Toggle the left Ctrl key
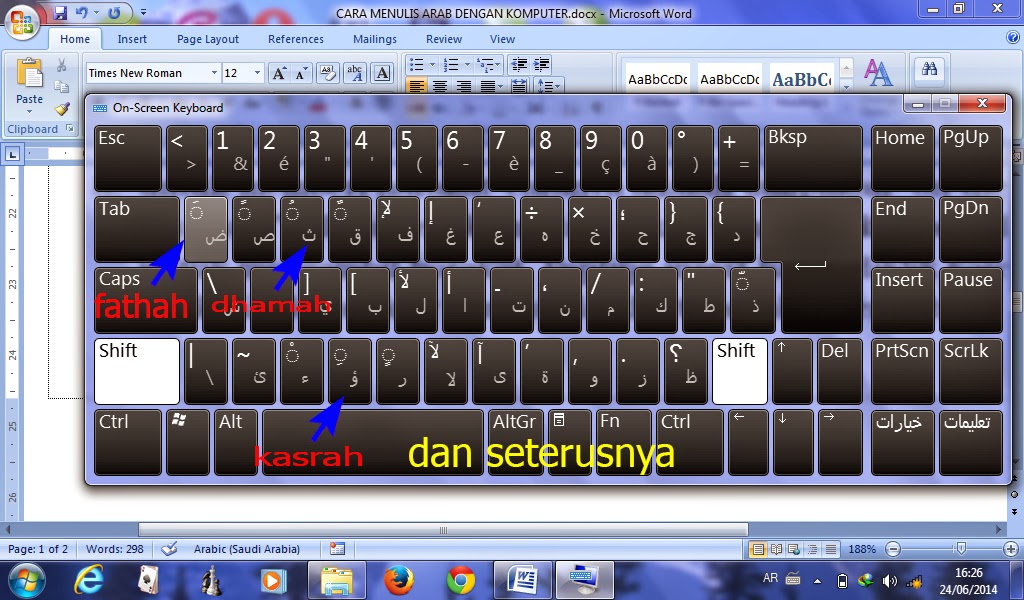Viewport: 1024px width, 600px height. 127,442
